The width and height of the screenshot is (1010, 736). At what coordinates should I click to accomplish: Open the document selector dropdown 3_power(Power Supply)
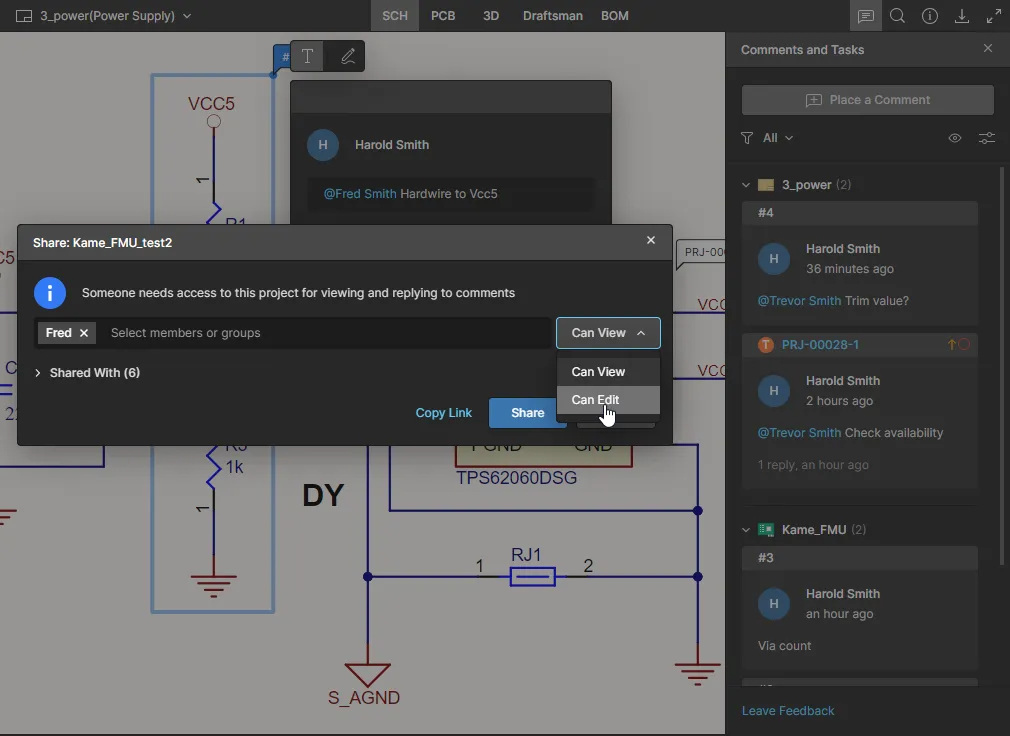point(116,16)
